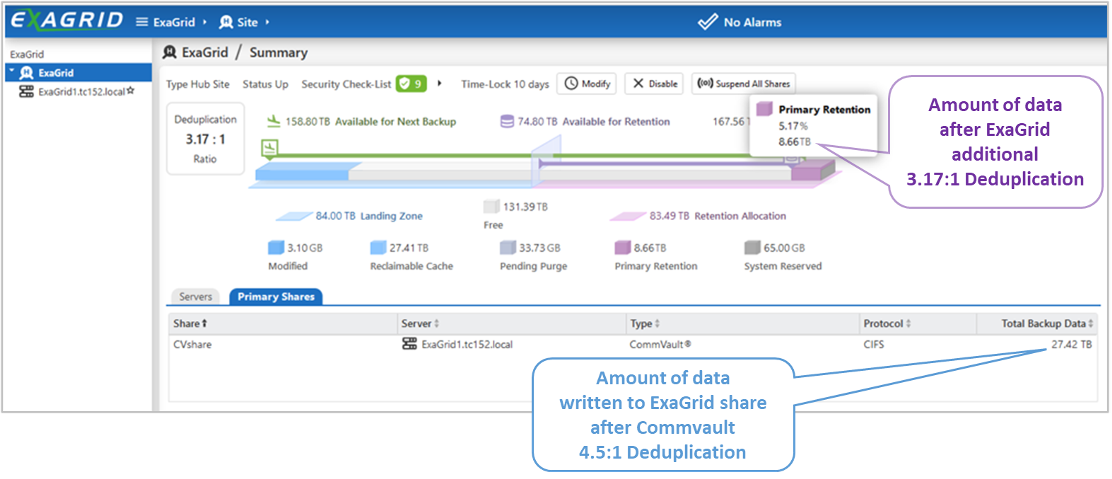The height and width of the screenshot is (479, 1112).
Task: Click the Site icon in top bar
Action: coord(226,21)
